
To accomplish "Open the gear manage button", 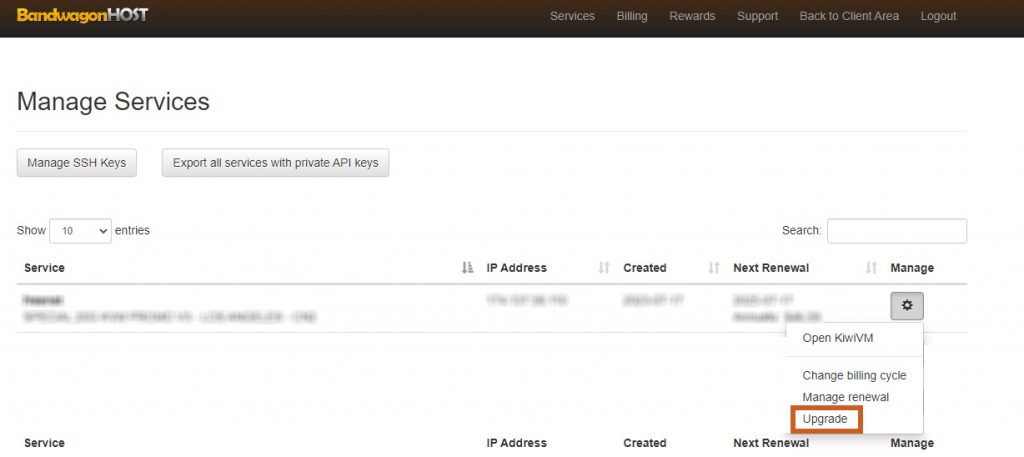I will [x=907, y=306].
